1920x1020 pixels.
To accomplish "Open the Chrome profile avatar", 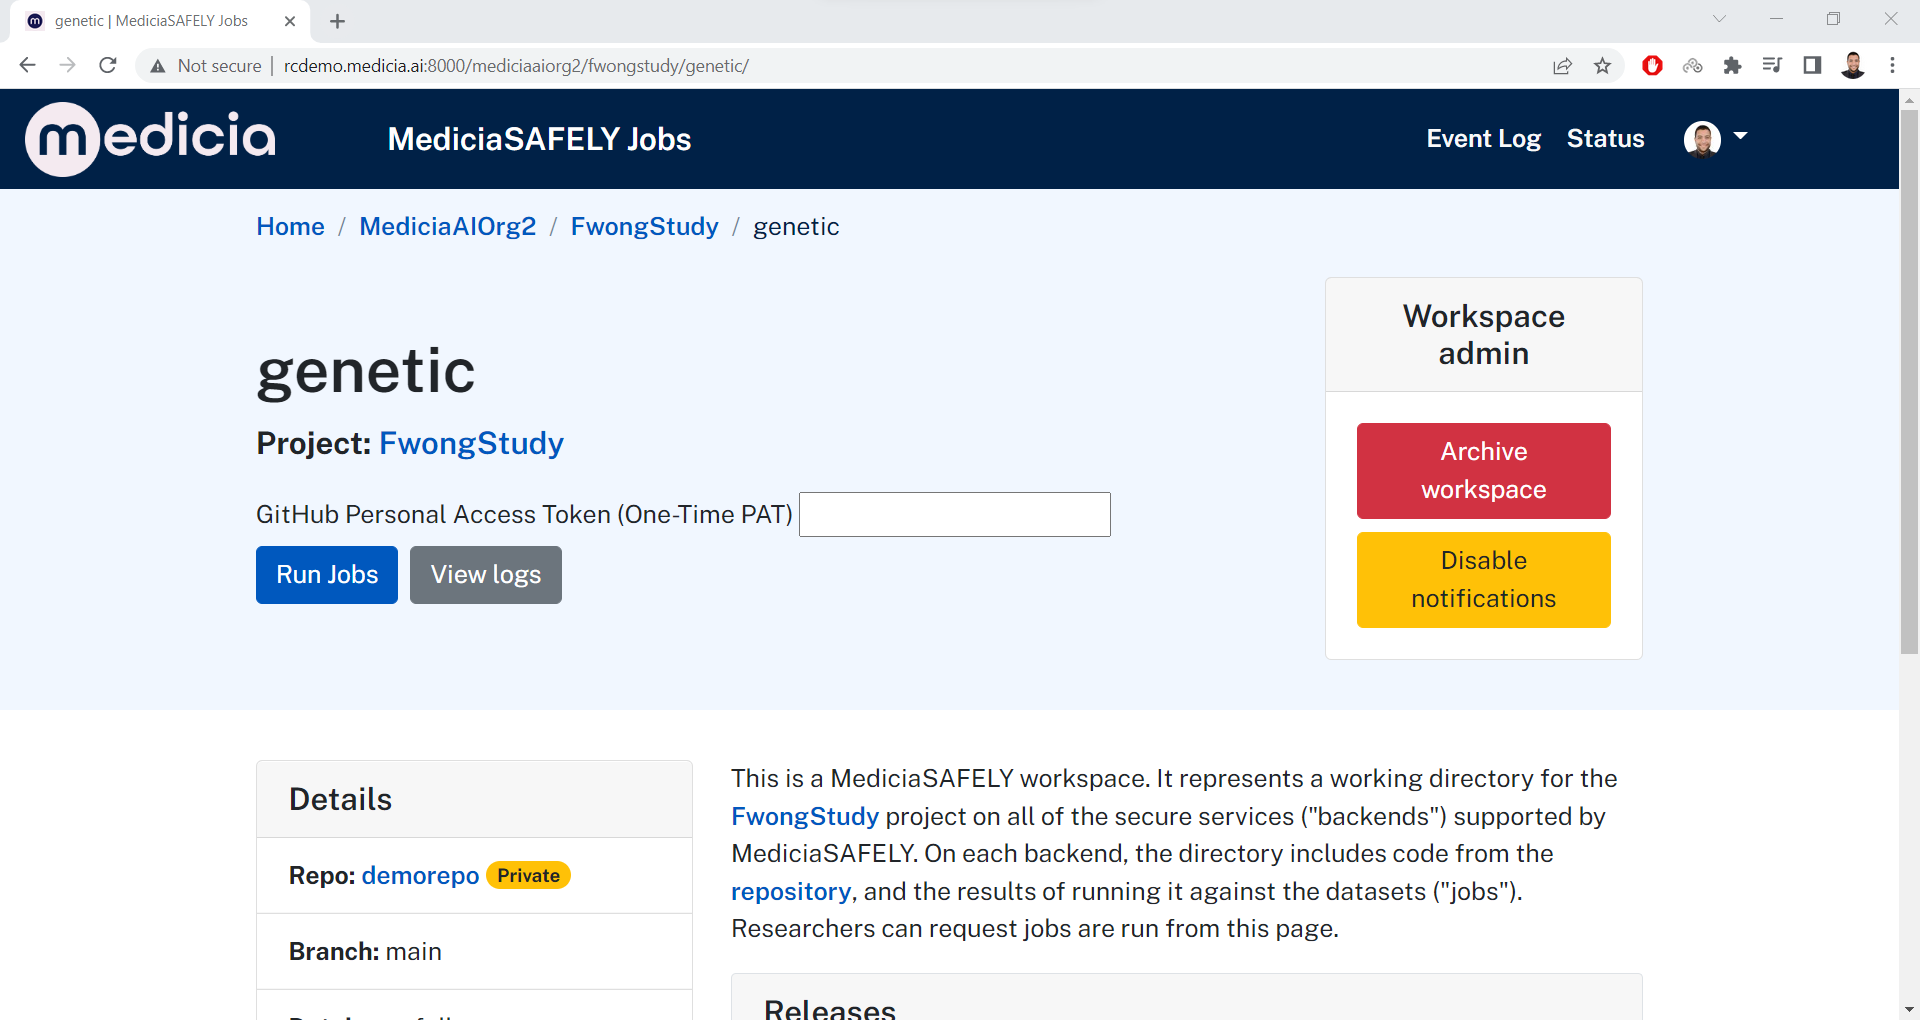I will [x=1853, y=66].
